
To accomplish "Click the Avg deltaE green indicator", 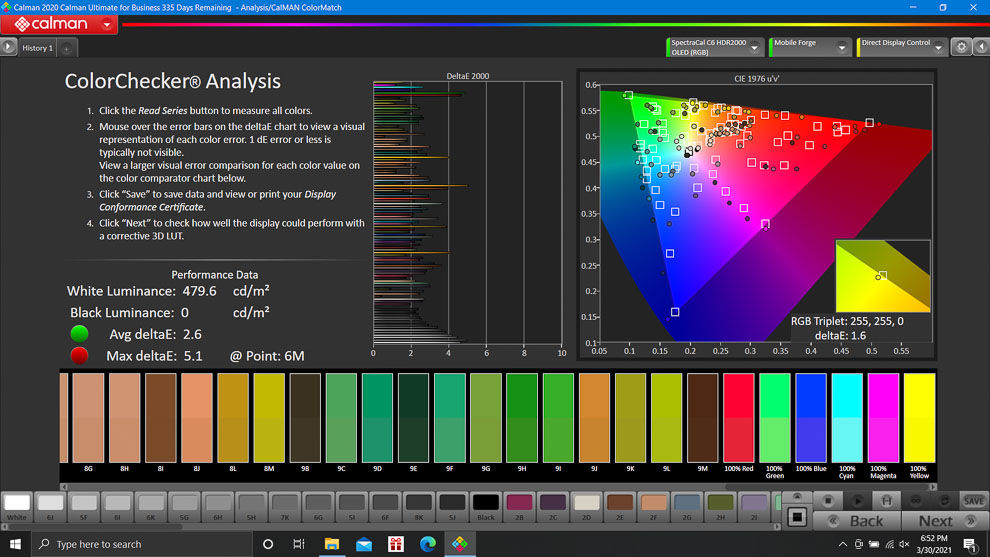I will tap(79, 333).
